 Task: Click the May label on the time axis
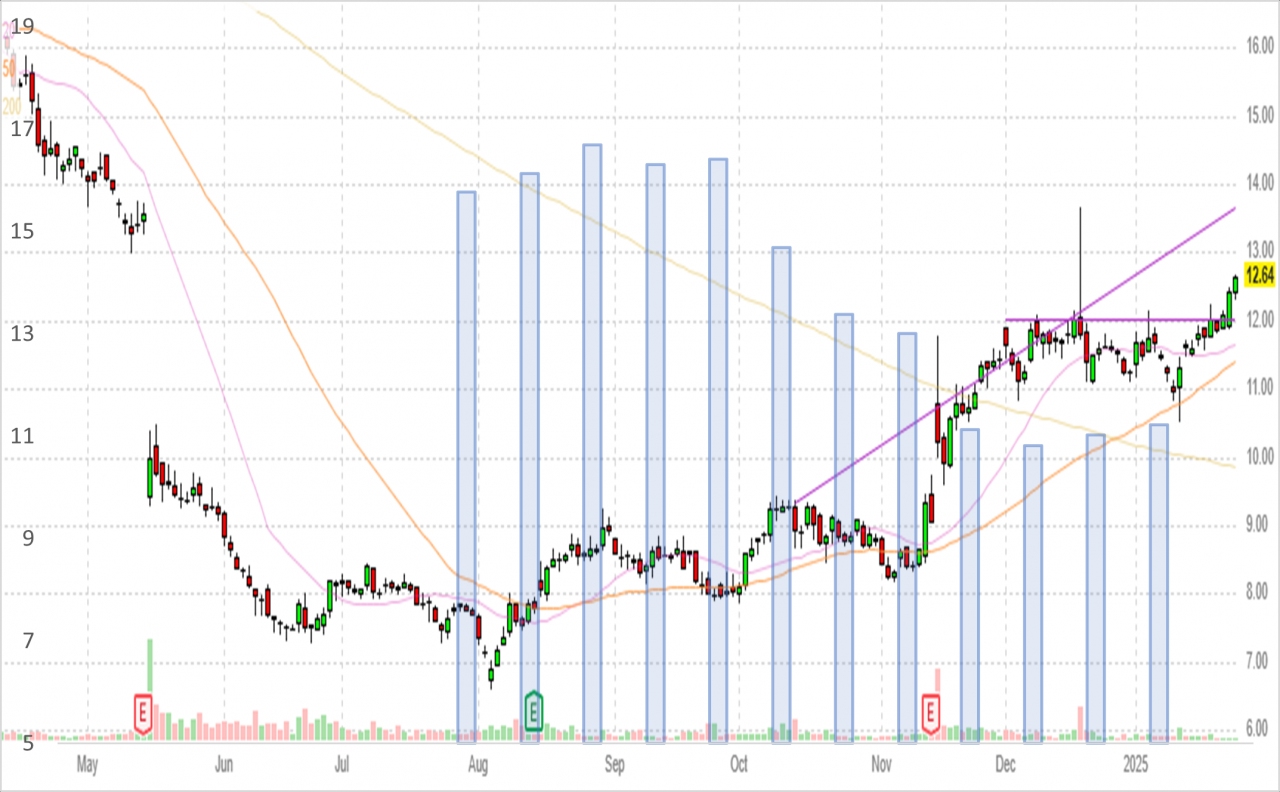click(87, 764)
